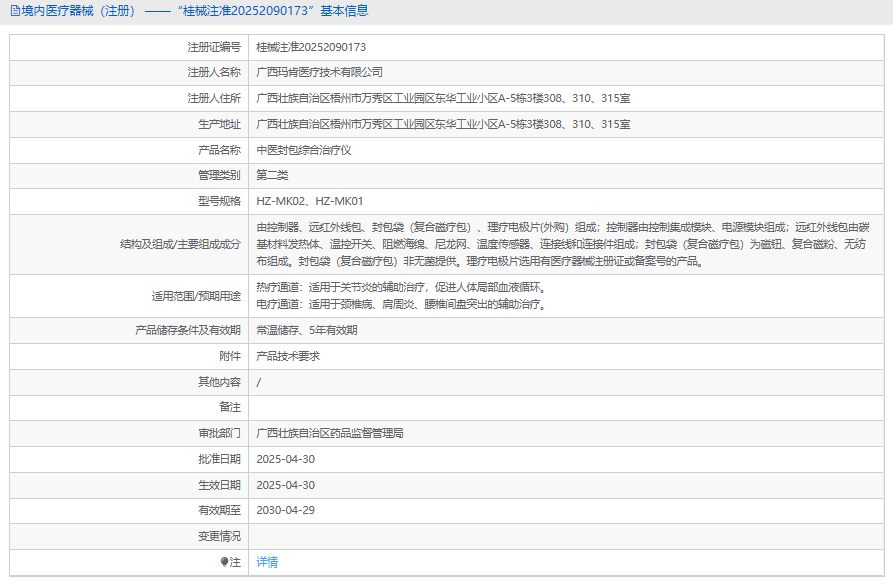
Task: Click the 审批部门 label
Action: (x=219, y=434)
